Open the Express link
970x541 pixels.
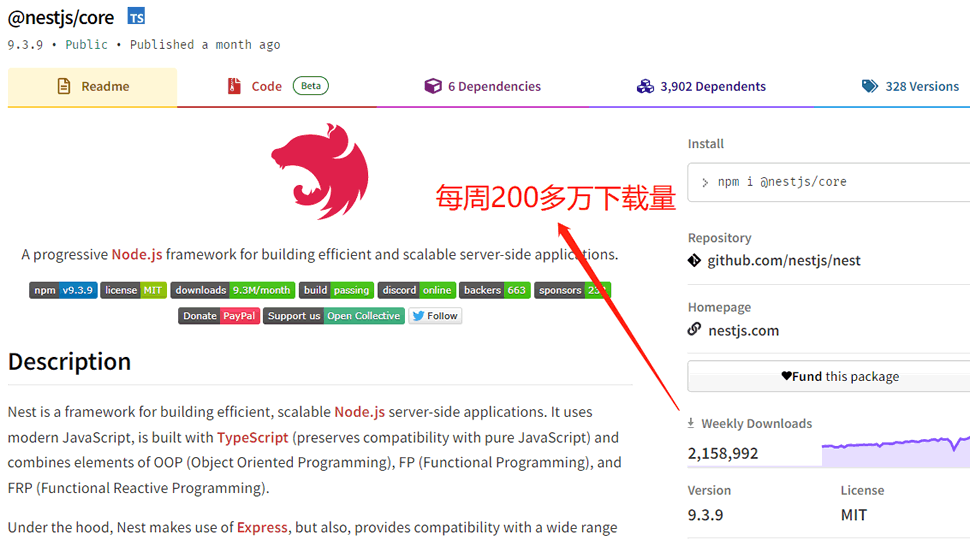(x=262, y=527)
